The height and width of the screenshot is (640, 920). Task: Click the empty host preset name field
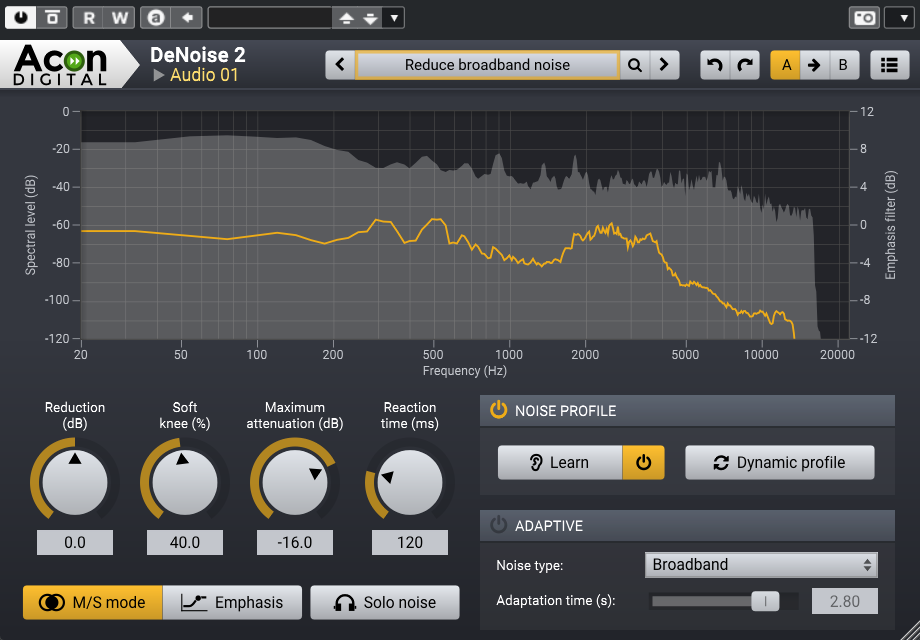[270, 18]
